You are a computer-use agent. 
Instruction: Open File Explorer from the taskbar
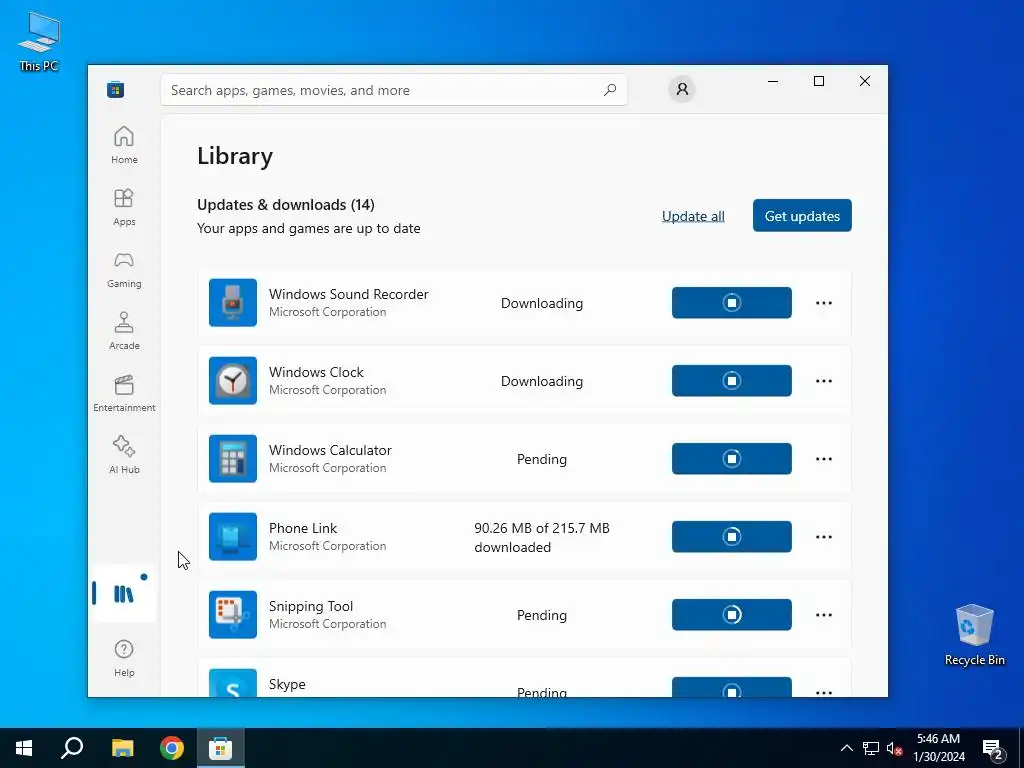point(122,748)
